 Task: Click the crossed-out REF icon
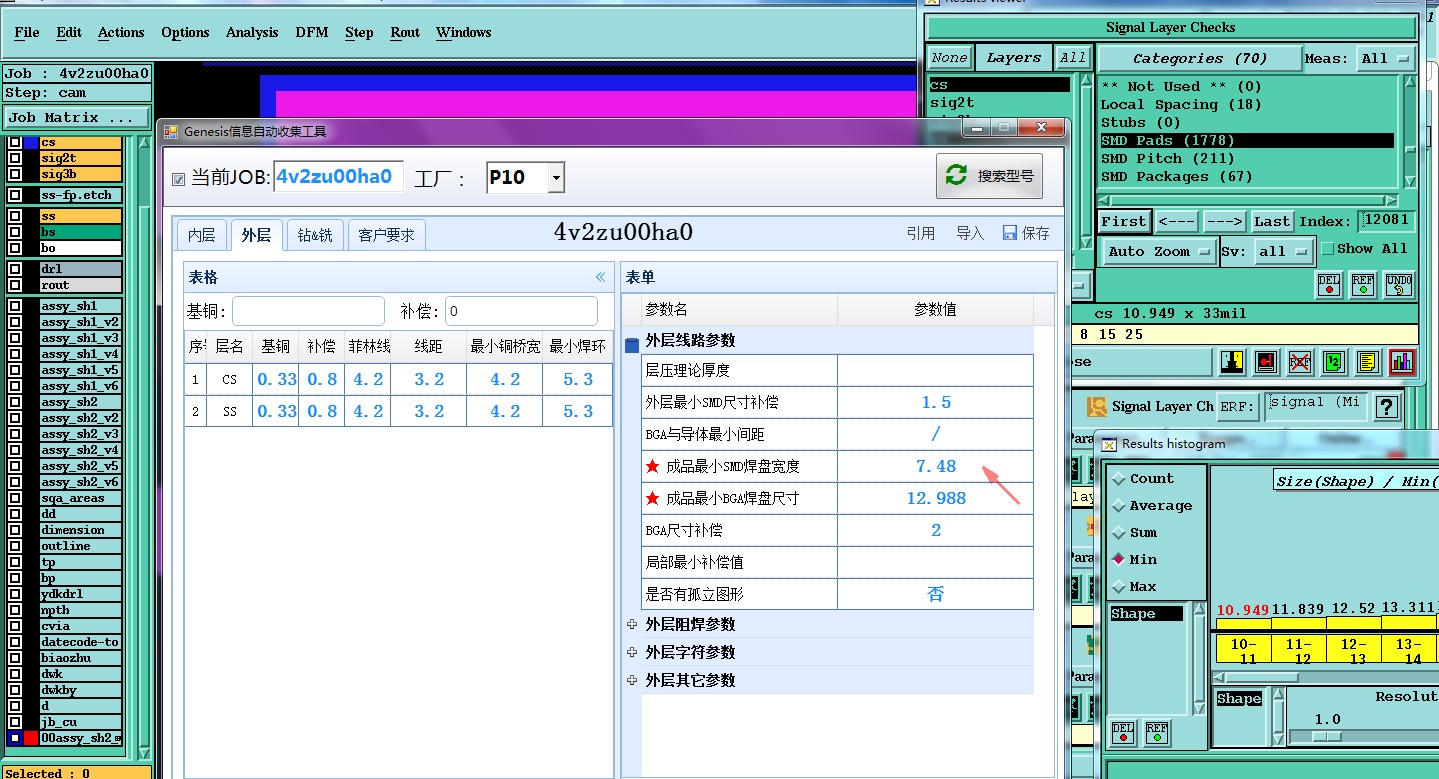(1300, 361)
